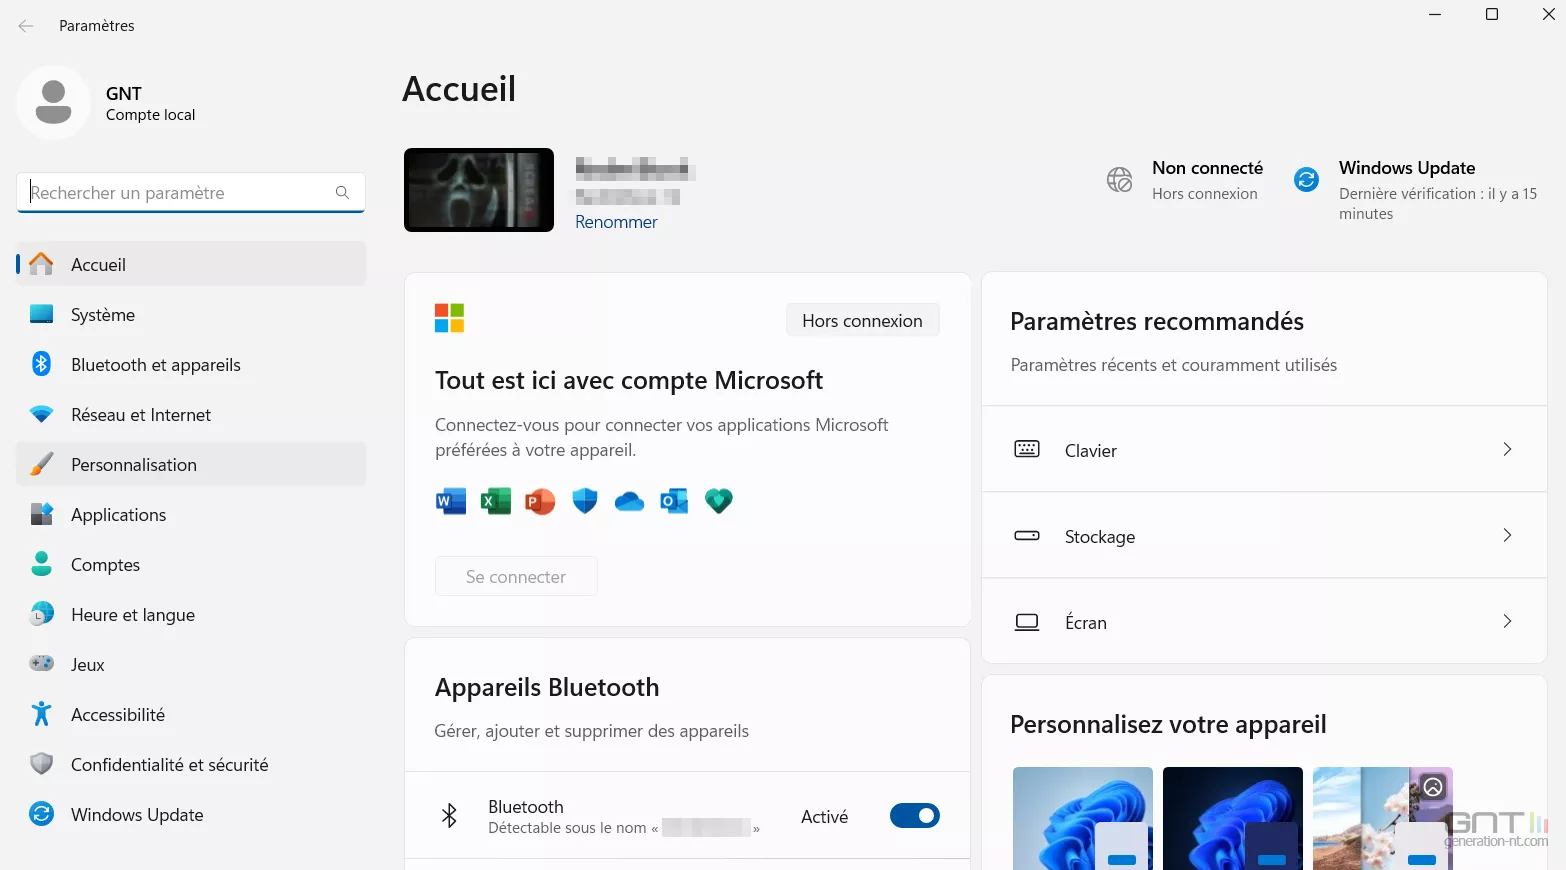1566x870 pixels.
Task: Click the 'Appareils Bluetooth' heading
Action: [547, 687]
